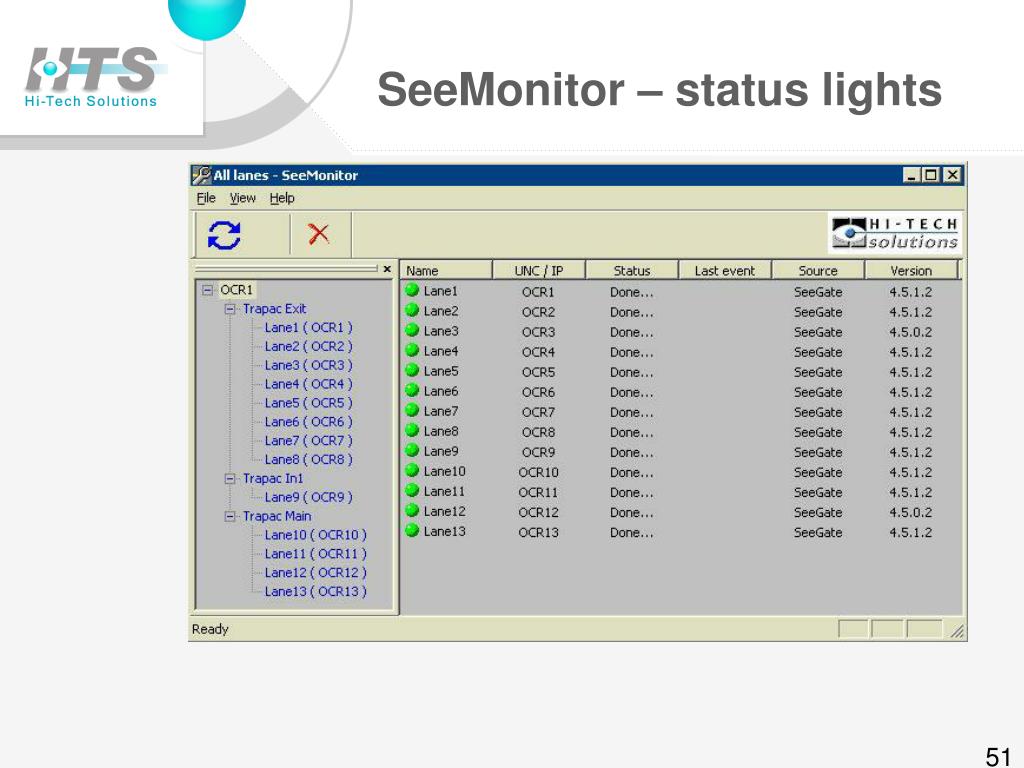Select Lane13 ( OCR13 ) in the tree
This screenshot has height=768, width=1024.
coord(315,592)
